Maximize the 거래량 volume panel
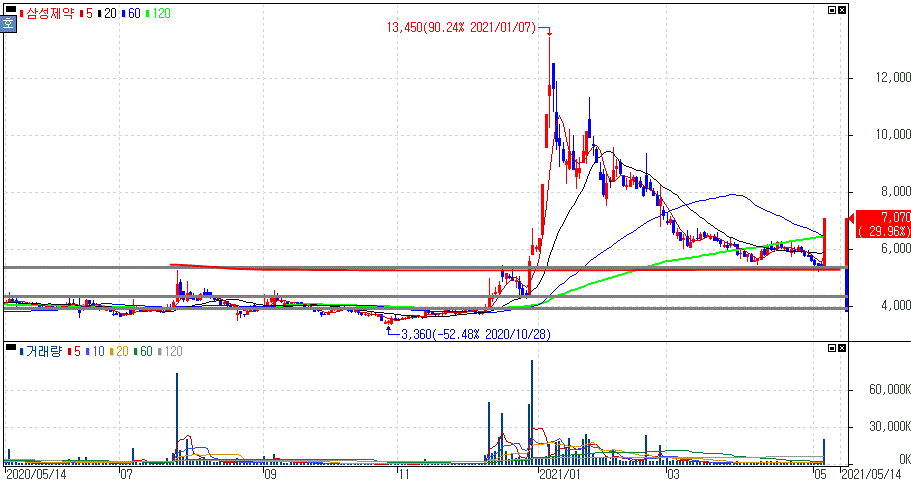911x481 pixels. click(832, 348)
